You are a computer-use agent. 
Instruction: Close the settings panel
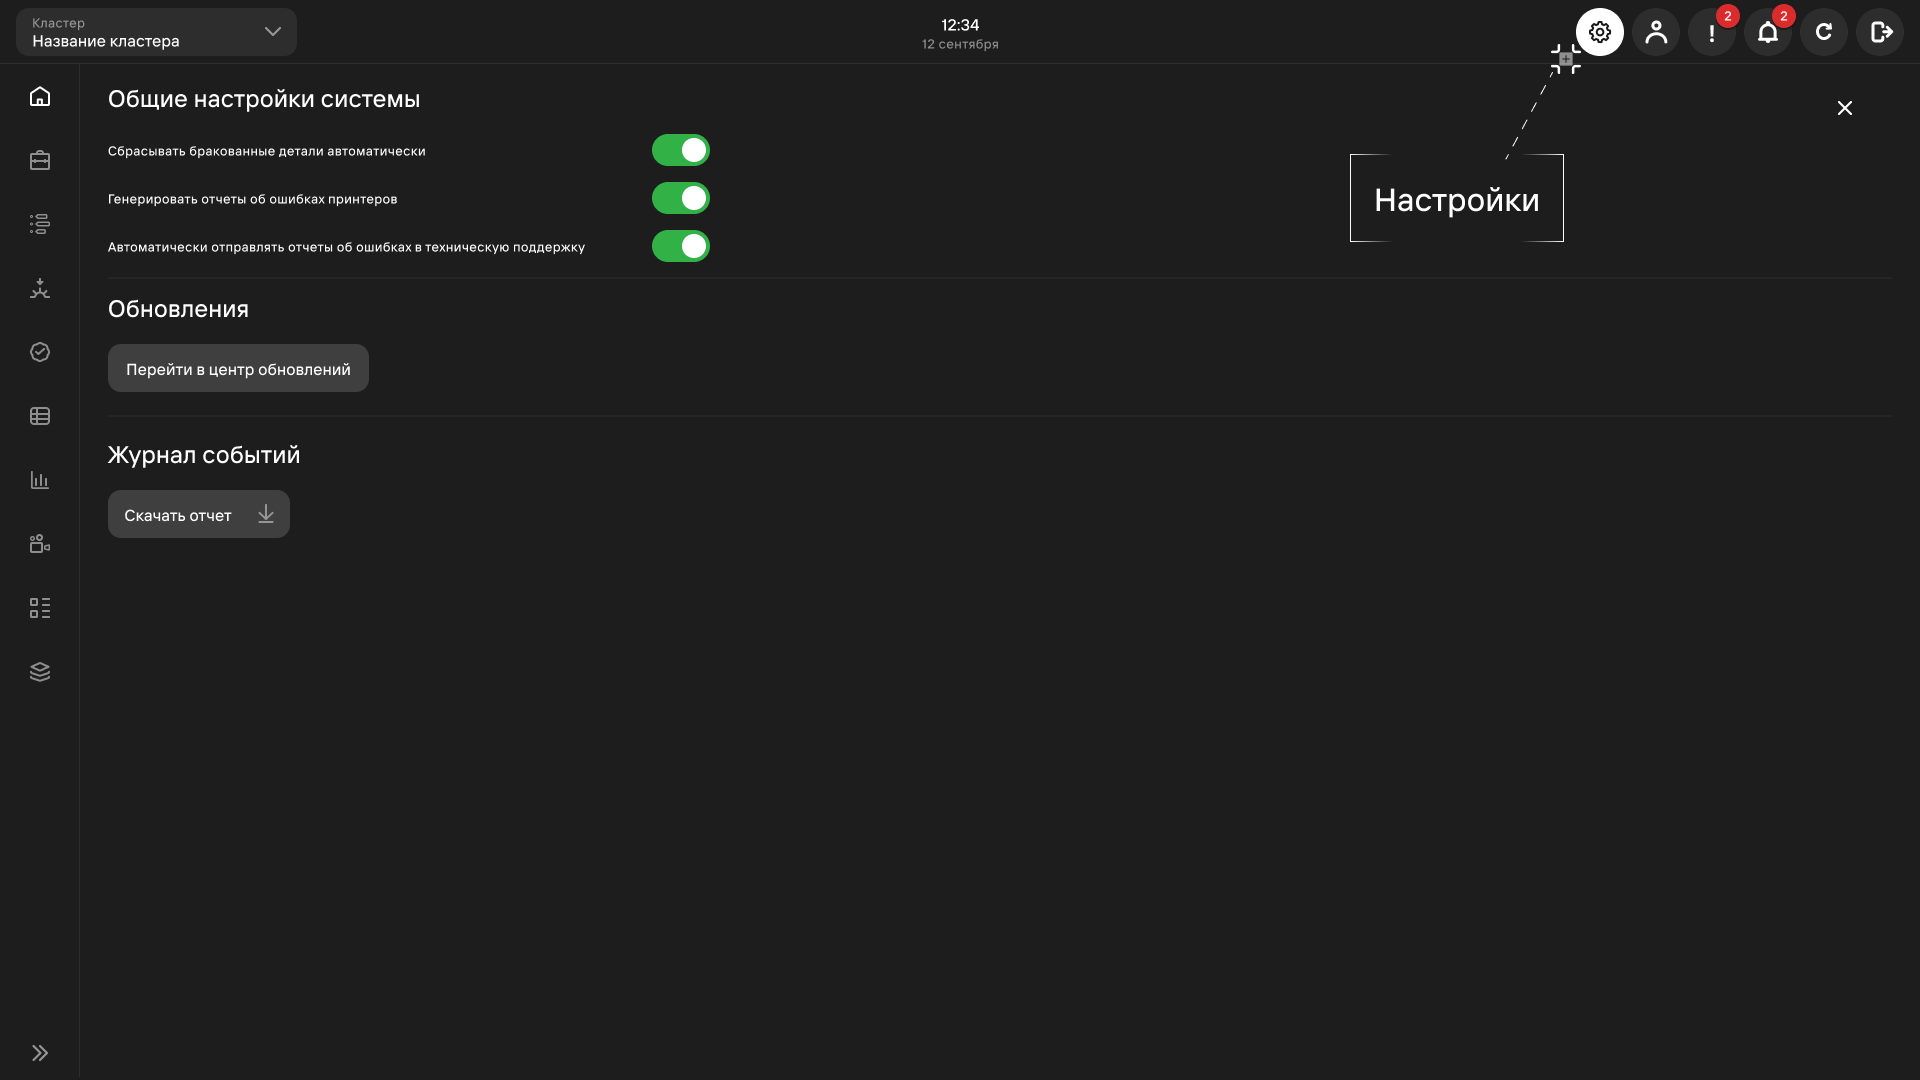click(x=1845, y=108)
